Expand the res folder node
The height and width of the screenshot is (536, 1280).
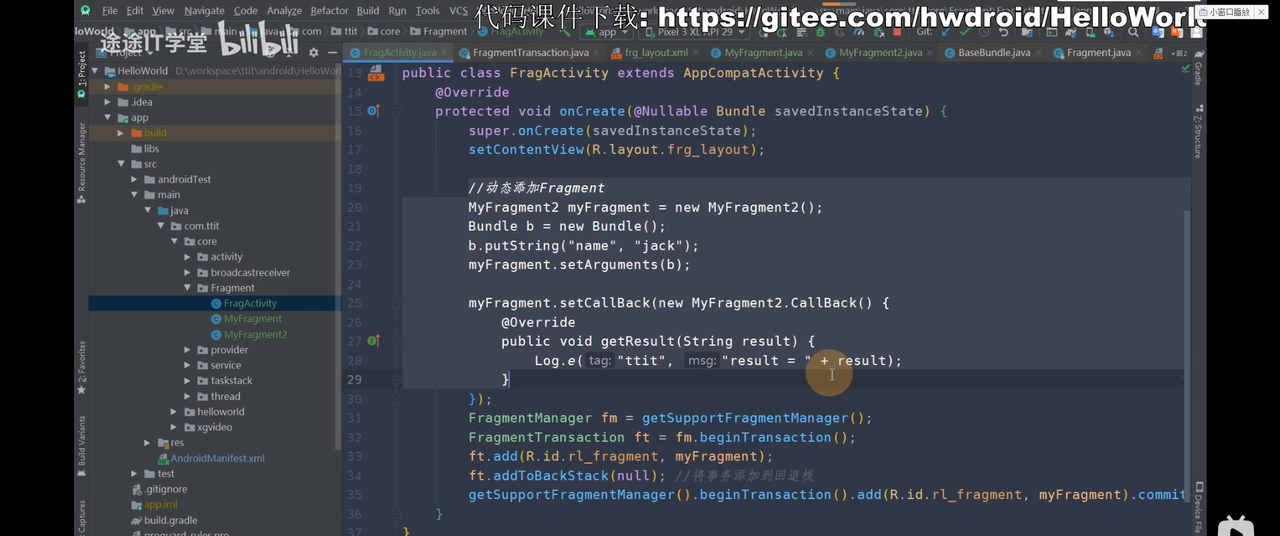(x=148, y=443)
